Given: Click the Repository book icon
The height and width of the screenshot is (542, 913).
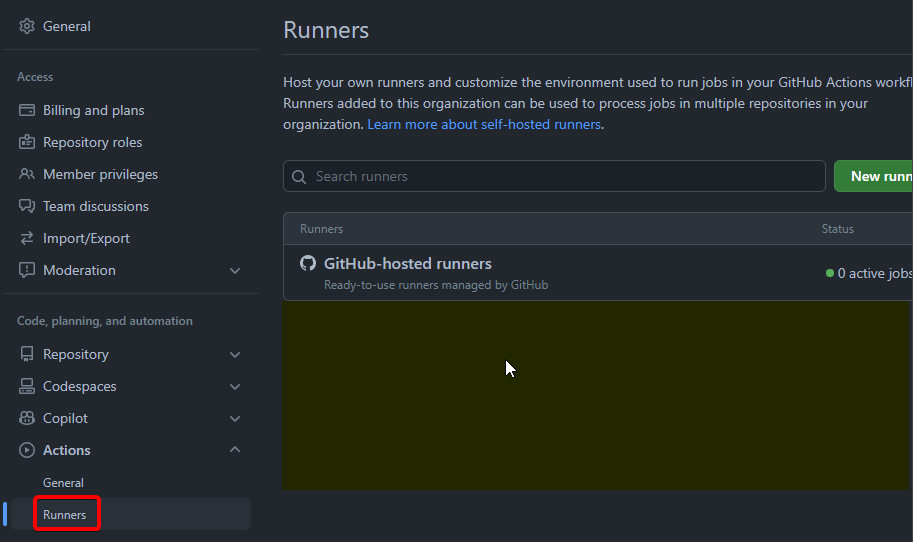Looking at the screenshot, I should (27, 354).
